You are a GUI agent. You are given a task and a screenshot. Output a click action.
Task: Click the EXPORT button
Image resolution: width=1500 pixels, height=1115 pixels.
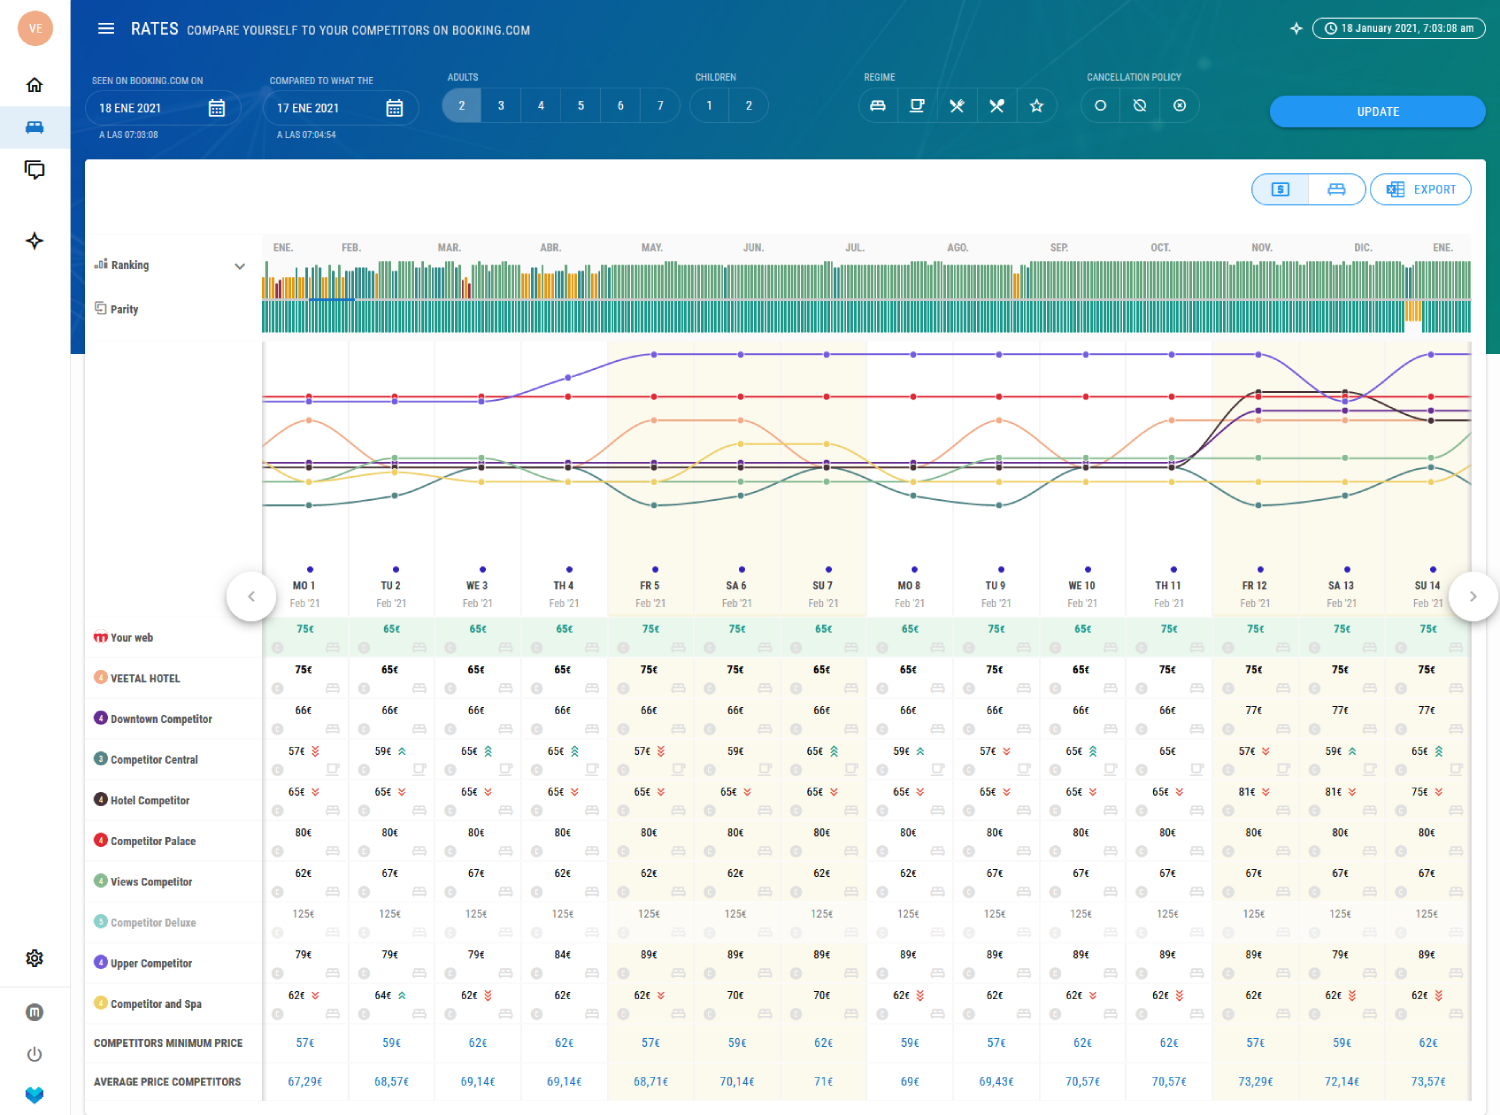click(1421, 189)
